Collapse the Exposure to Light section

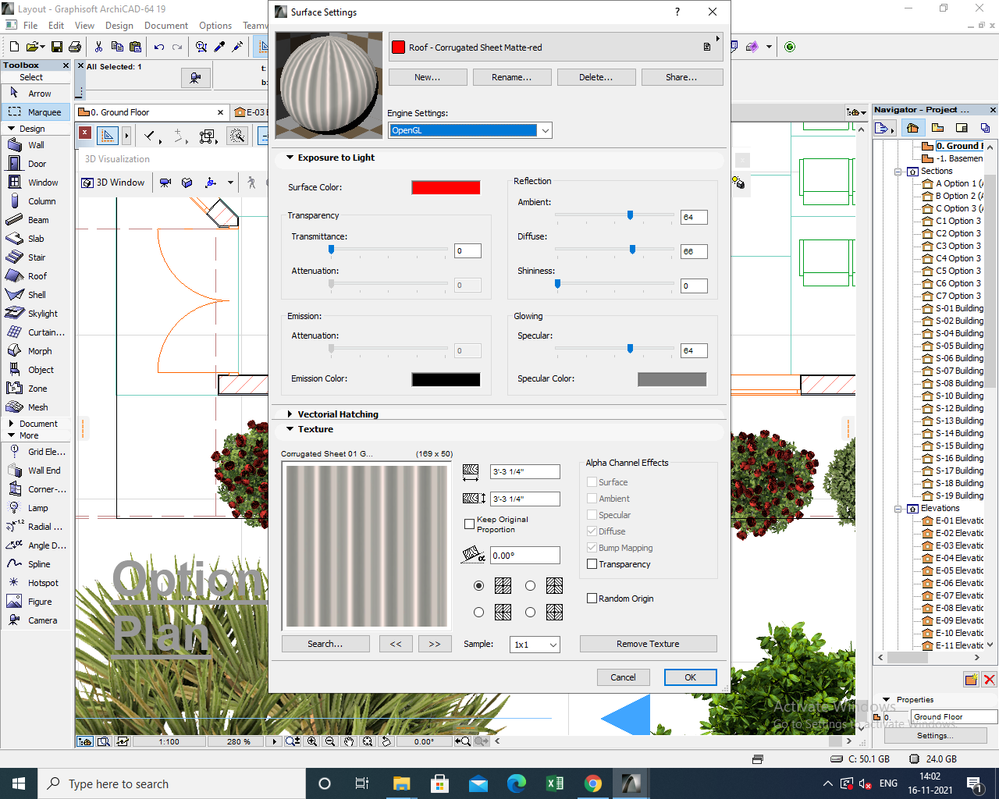point(290,157)
